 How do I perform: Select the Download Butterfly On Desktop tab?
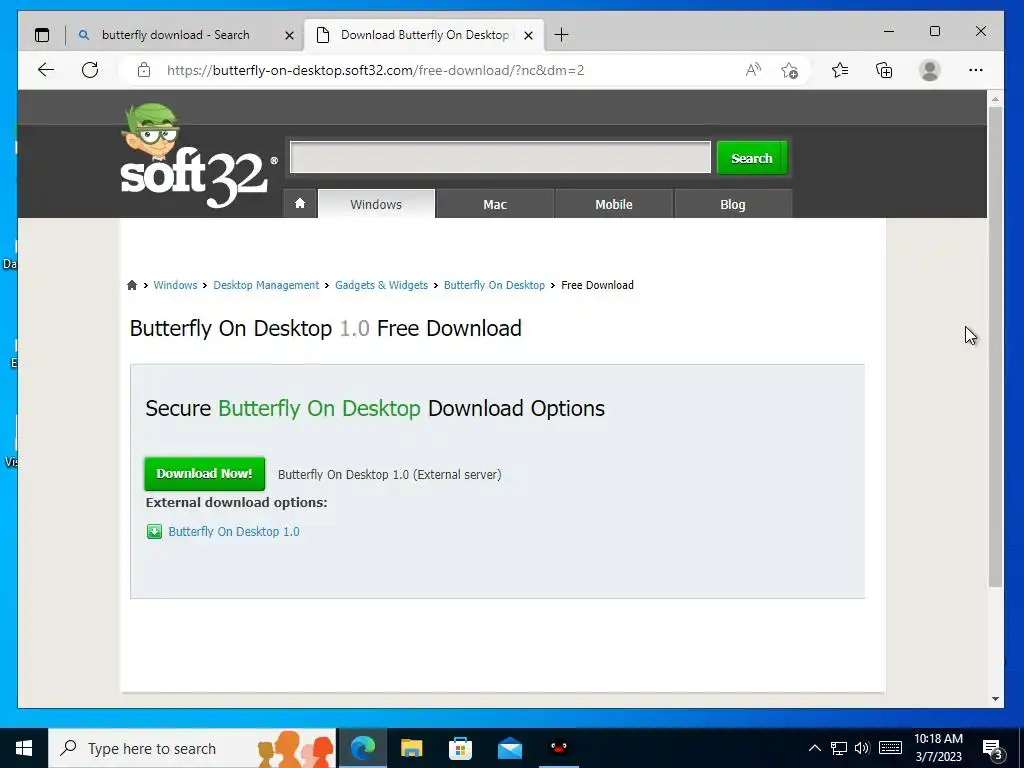coord(424,35)
